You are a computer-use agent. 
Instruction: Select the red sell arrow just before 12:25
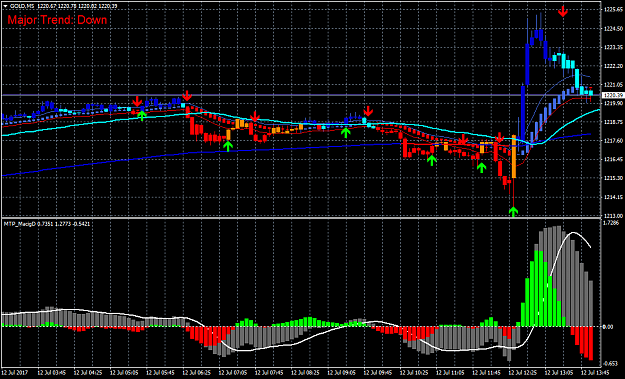[499, 138]
